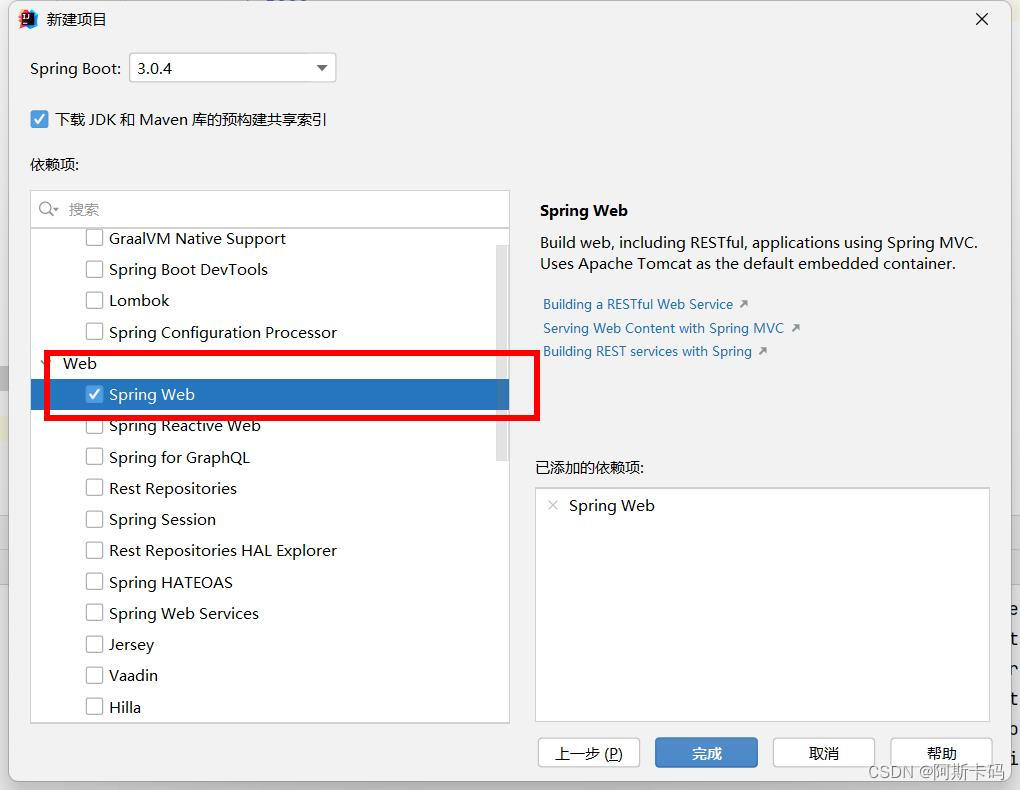
Task: Enable the Lombok dependency
Action: click(x=94, y=300)
